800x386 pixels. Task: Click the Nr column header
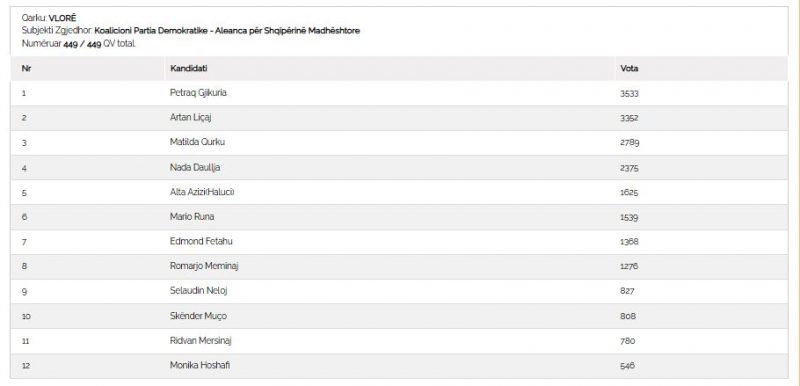pyautogui.click(x=26, y=68)
